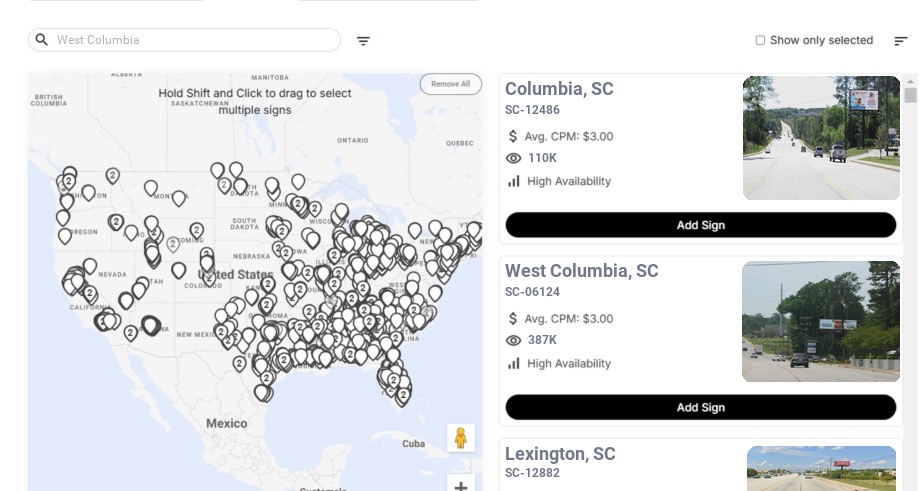Open the filter options icon beside search
Viewport: 920px width, 491px height.
point(363,41)
